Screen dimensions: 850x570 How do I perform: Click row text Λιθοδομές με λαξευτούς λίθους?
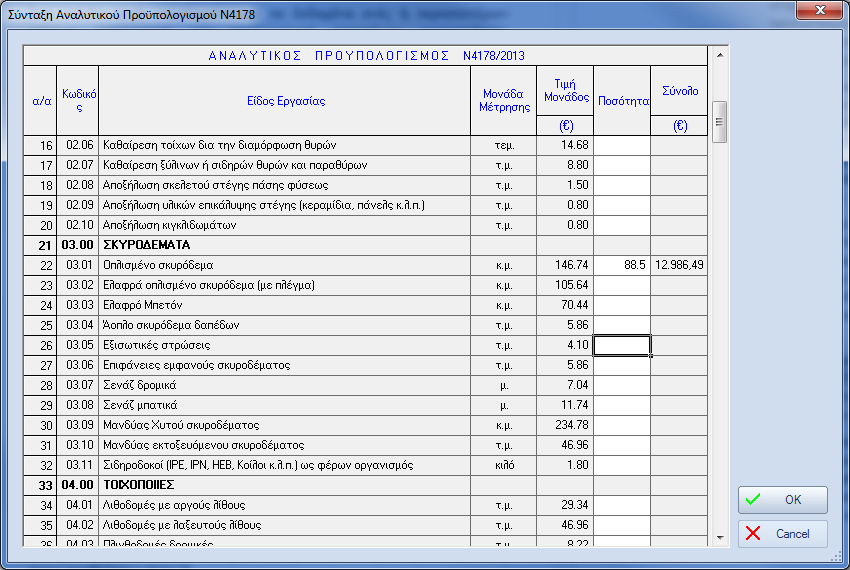pos(182,526)
